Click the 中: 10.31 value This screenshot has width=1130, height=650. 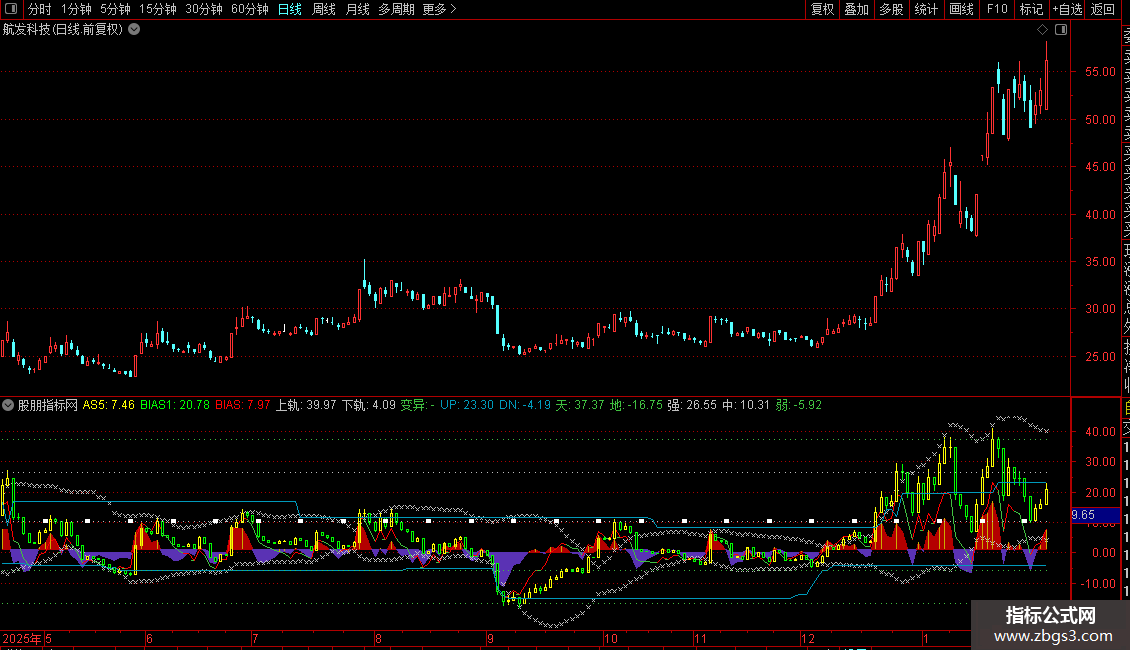coord(746,405)
